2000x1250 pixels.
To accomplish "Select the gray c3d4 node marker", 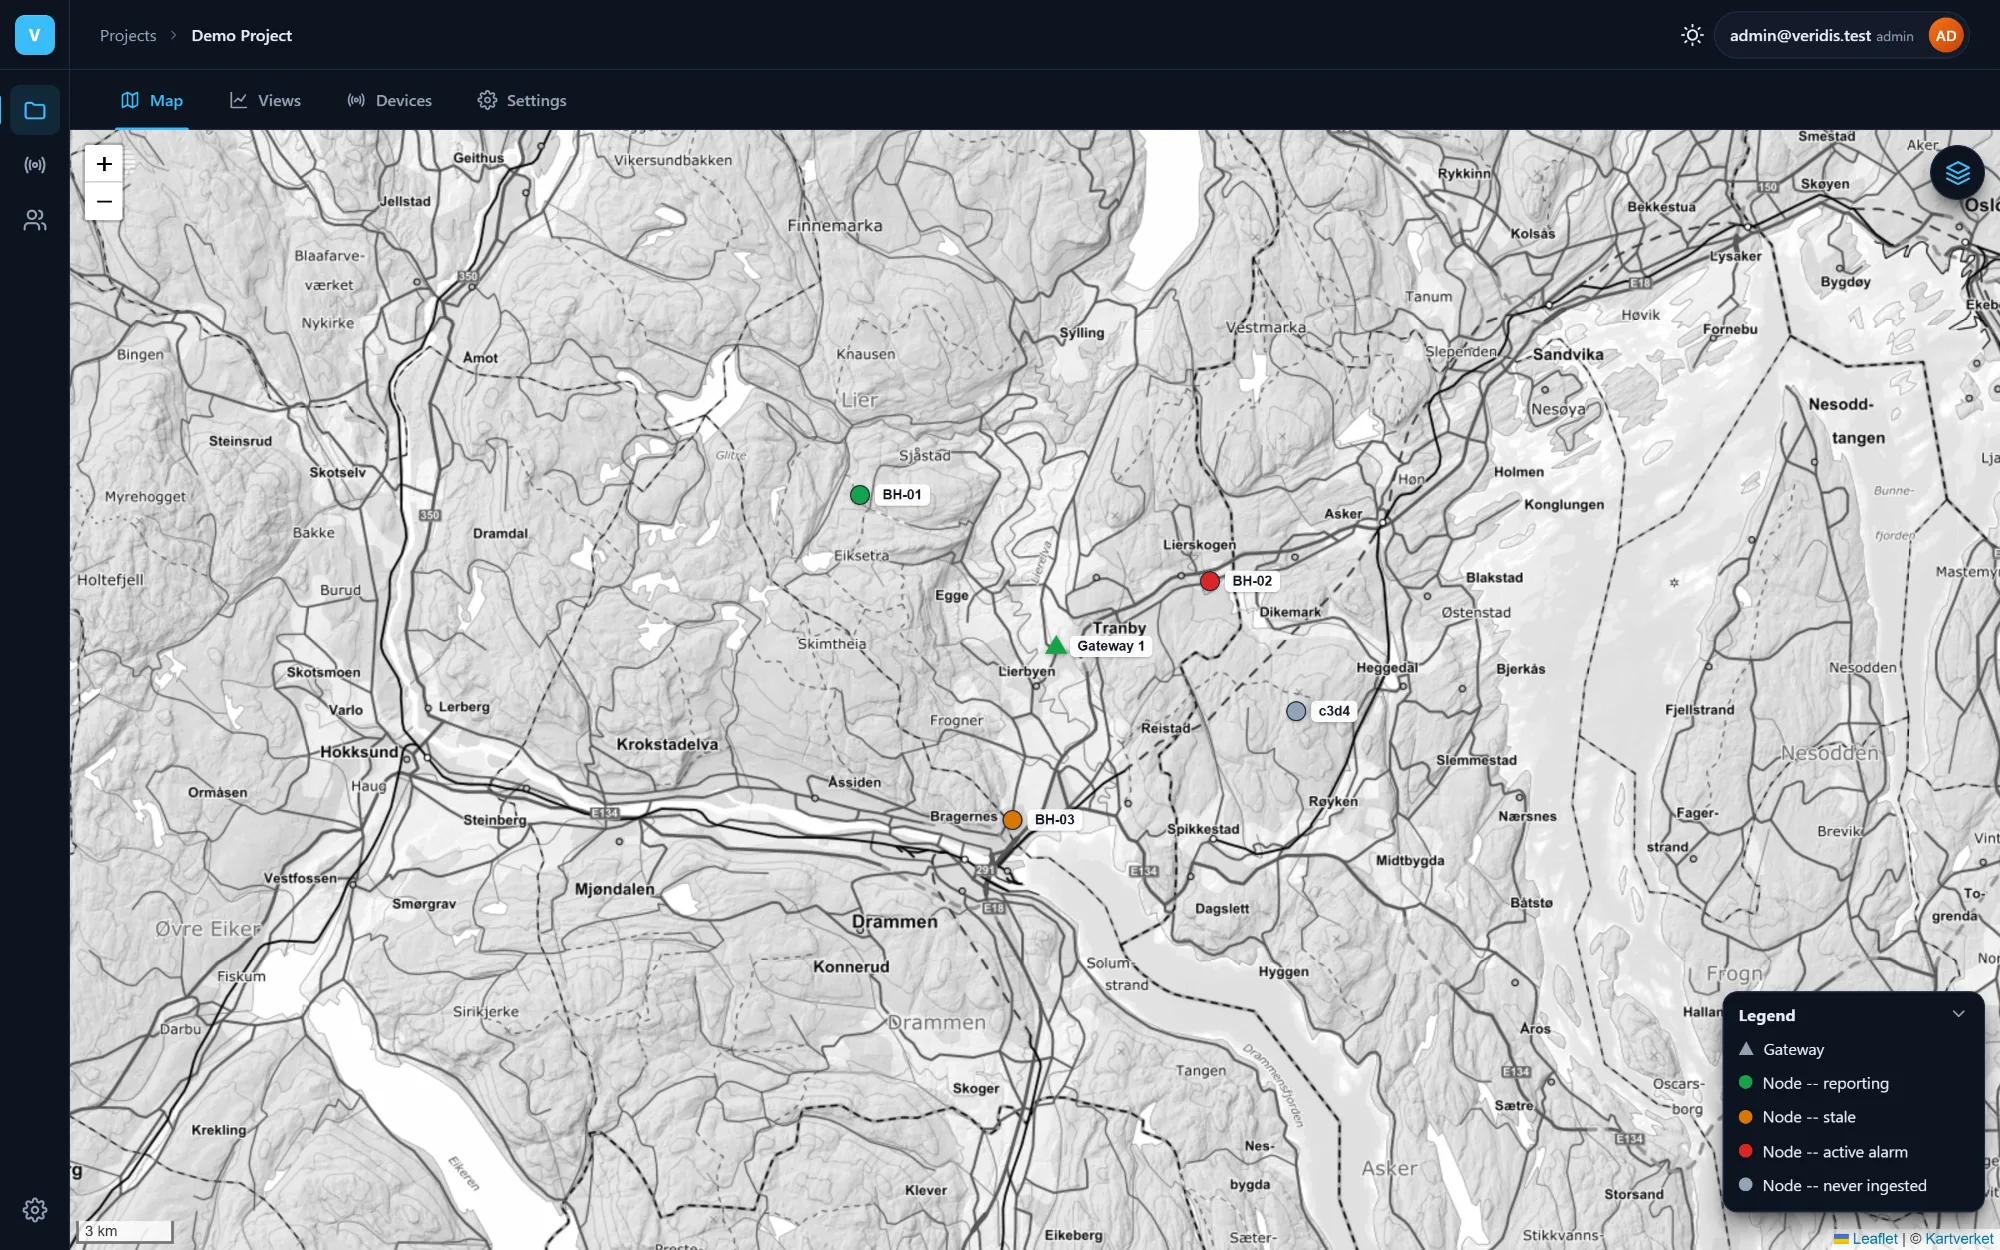I will point(1296,711).
